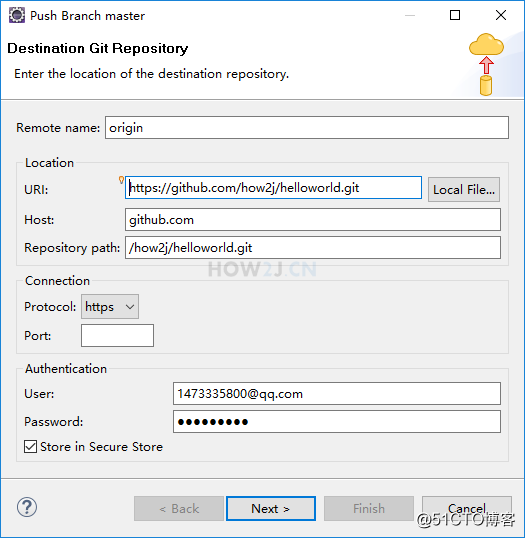Click the Repository path field
This screenshot has height=538, width=525.
(x=313, y=248)
